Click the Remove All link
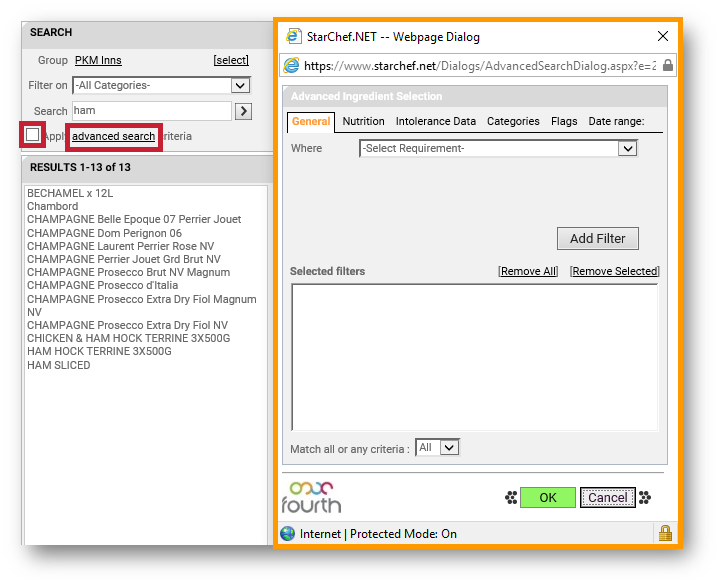The image size is (721, 580). (528, 271)
